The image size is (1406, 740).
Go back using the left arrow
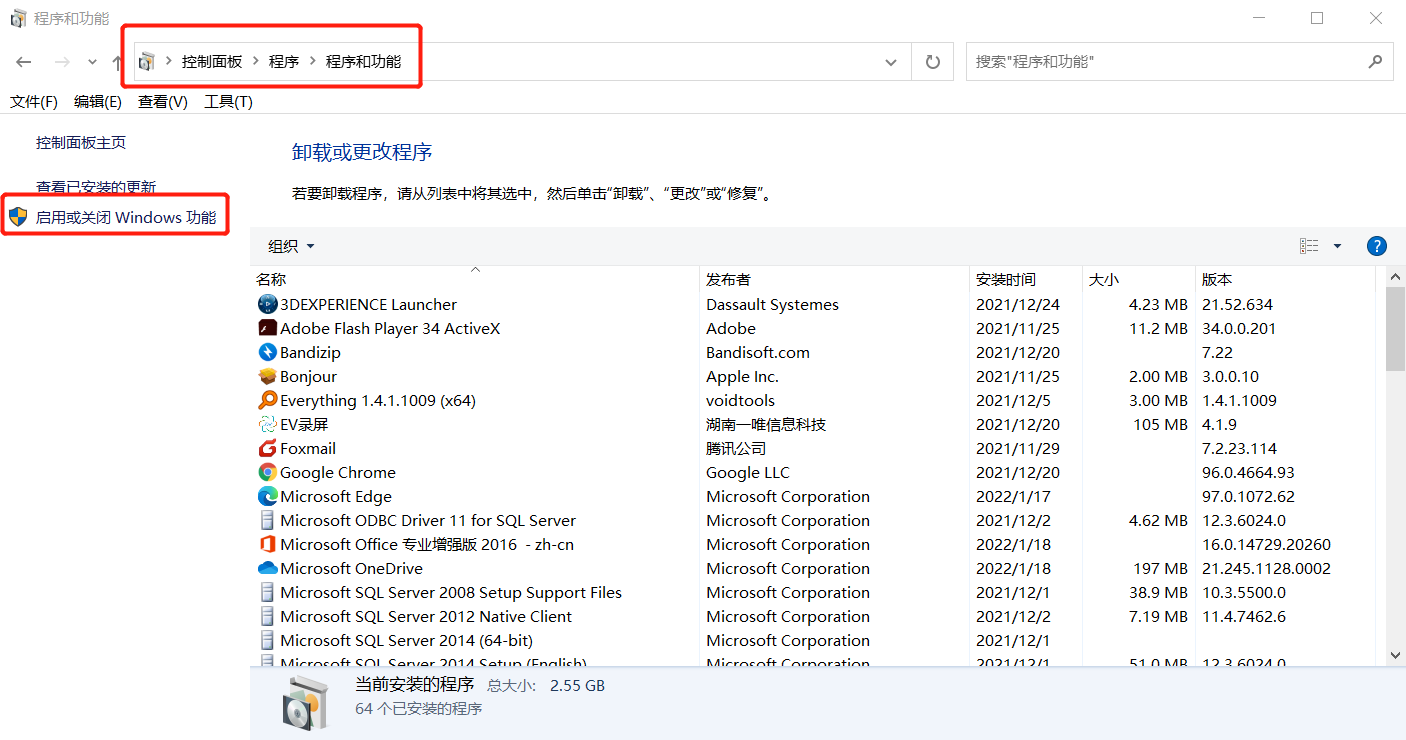(x=24, y=62)
